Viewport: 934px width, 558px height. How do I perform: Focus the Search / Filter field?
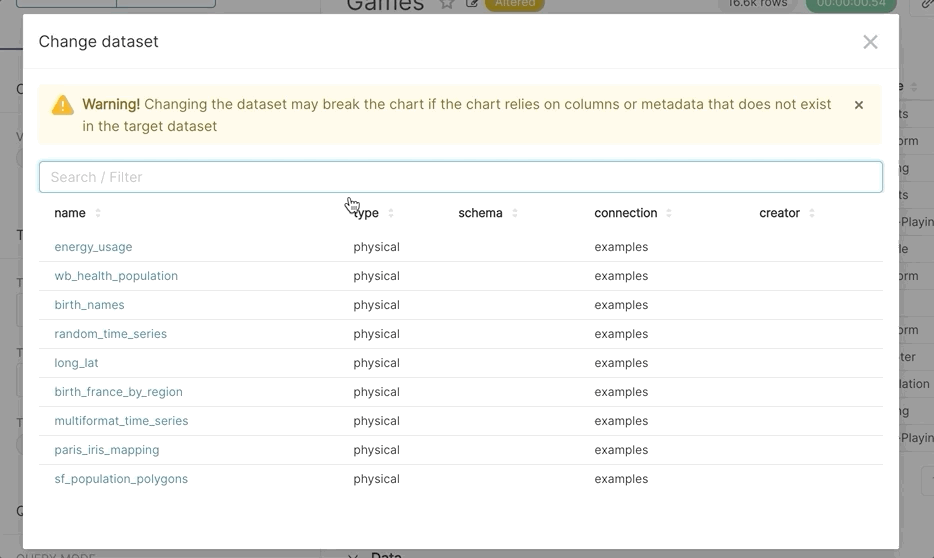tap(460, 177)
